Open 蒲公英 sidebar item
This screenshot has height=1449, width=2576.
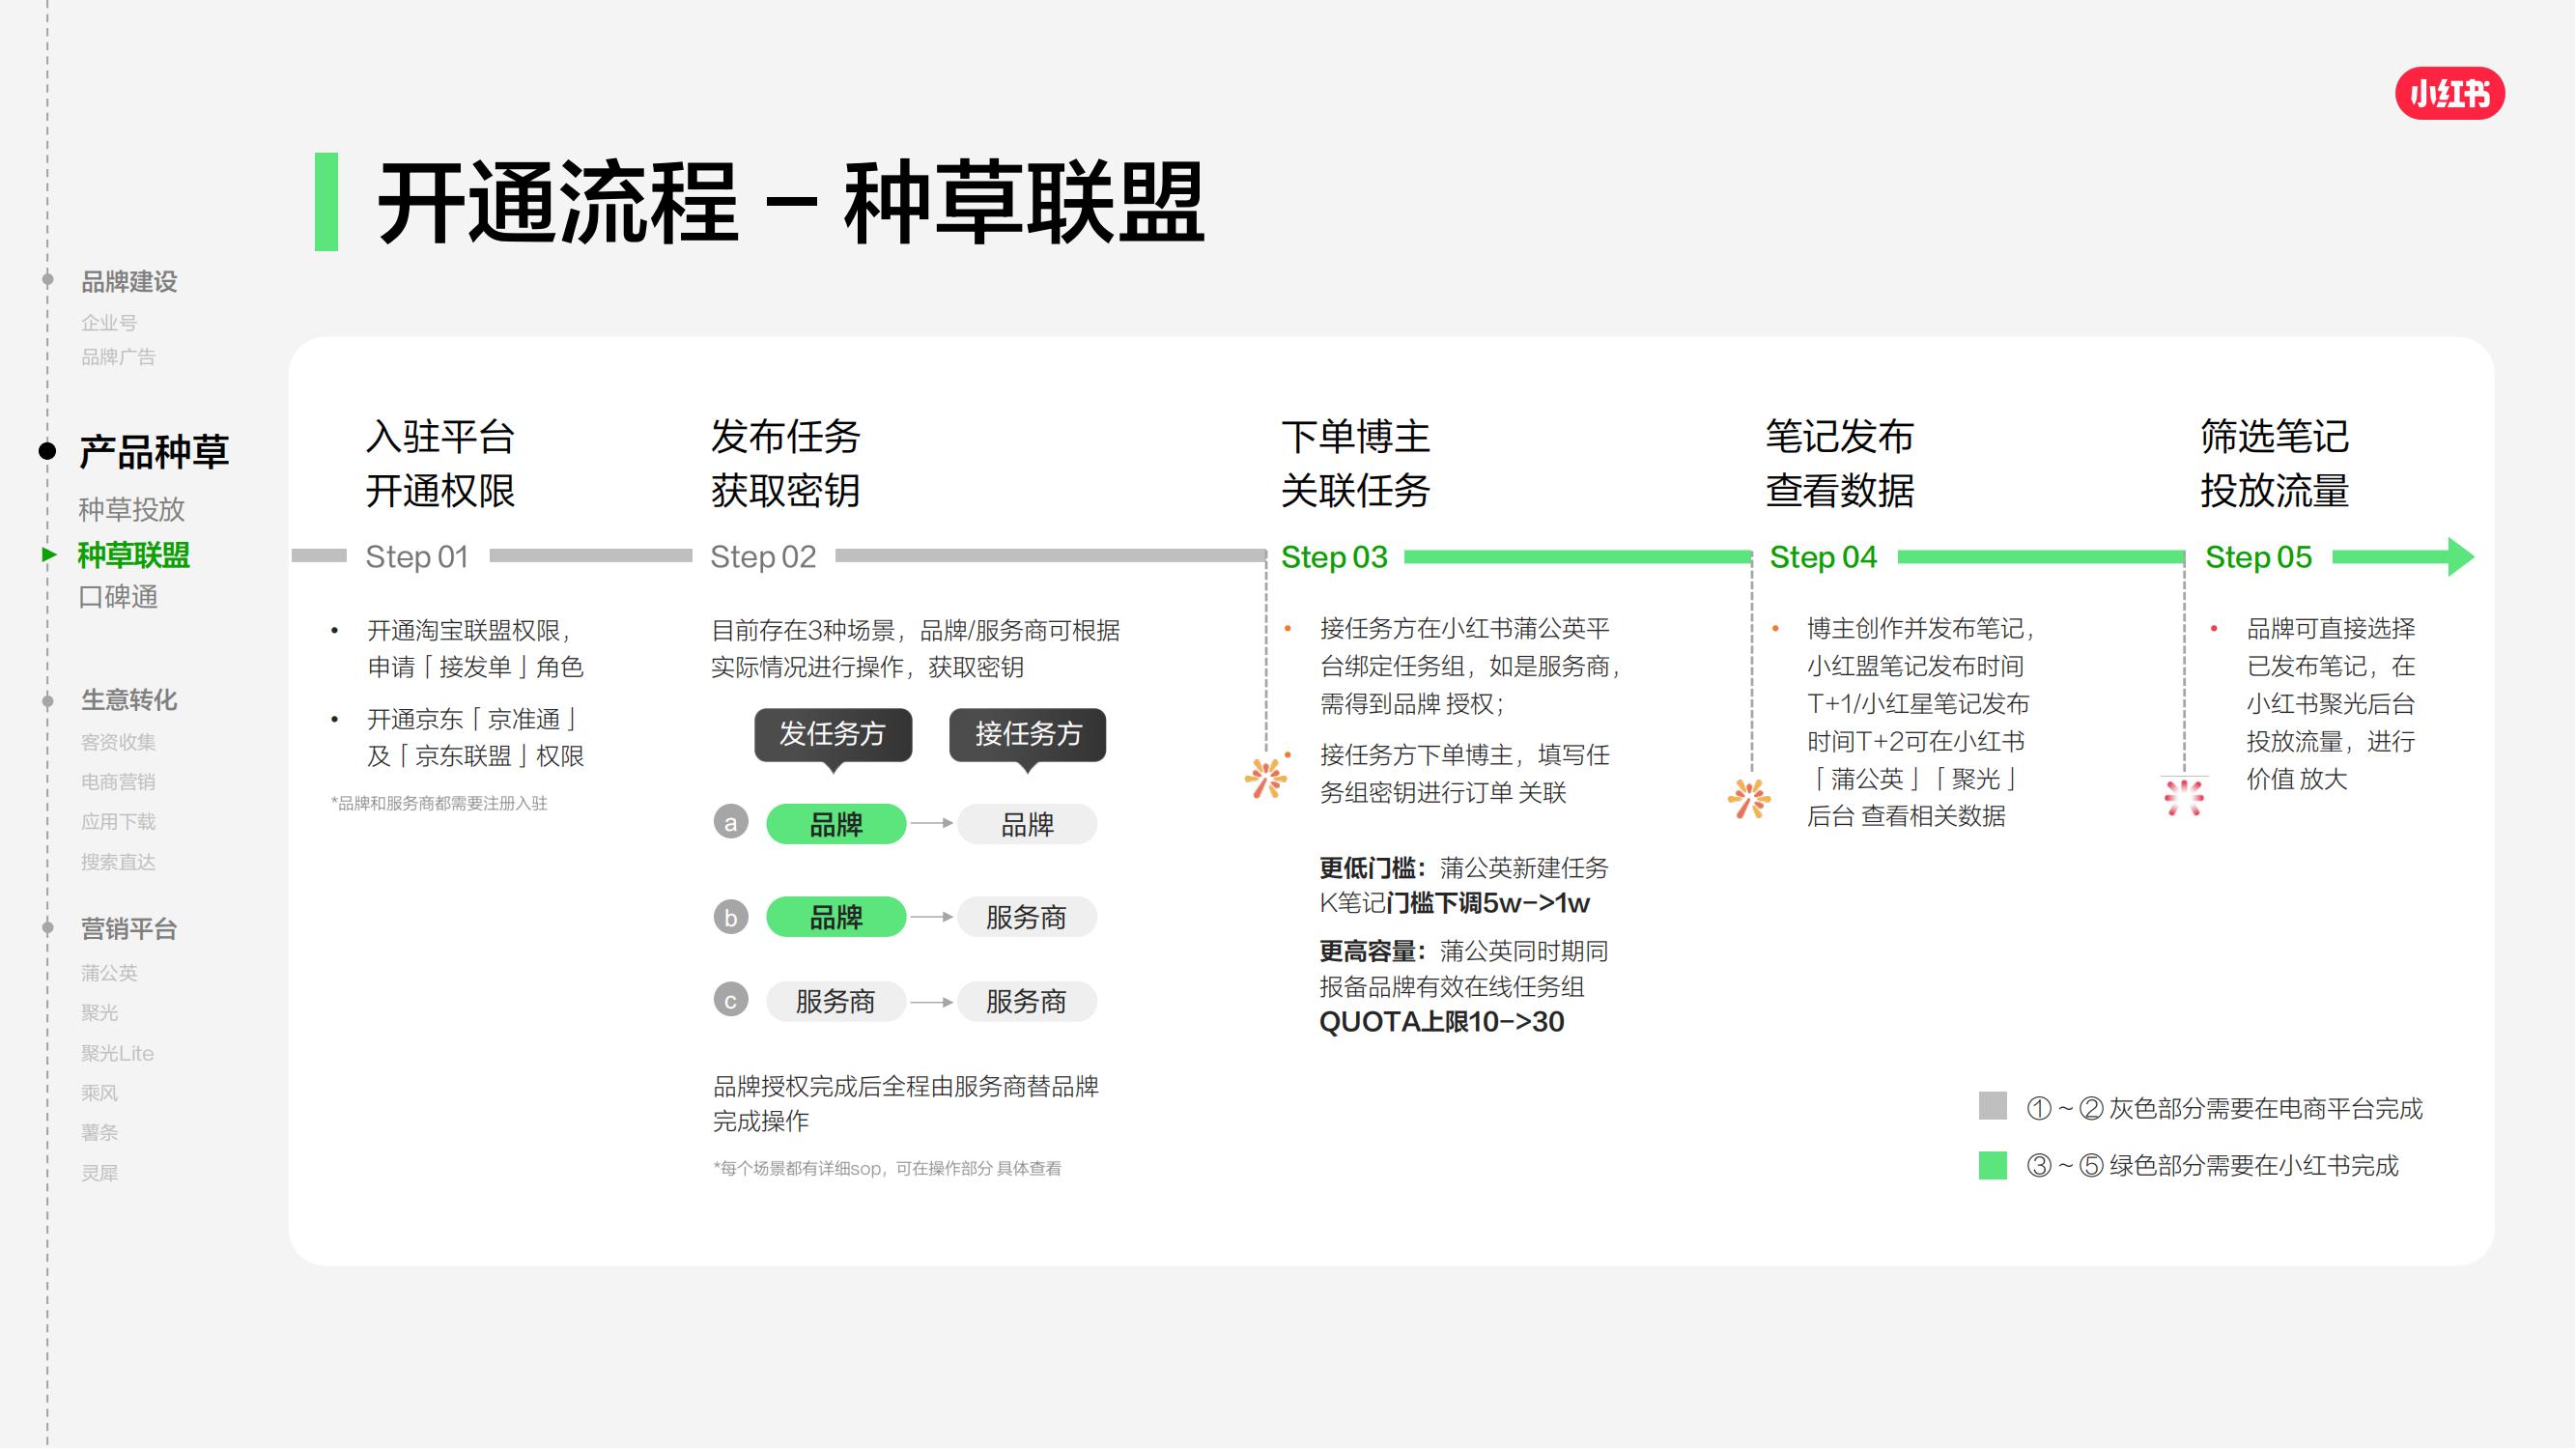click(x=109, y=973)
